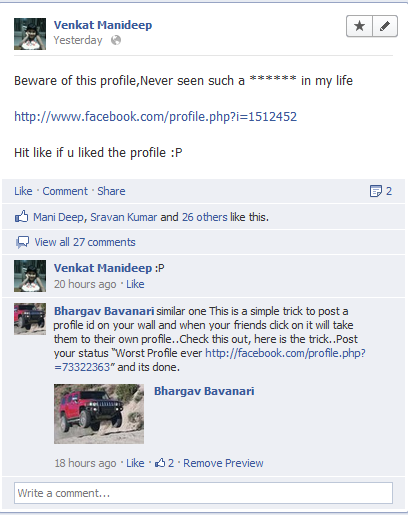Image resolution: width=408 pixels, height=515 pixels.
Task: Click Remove Preview on Bhargav's comment
Action: [223, 463]
